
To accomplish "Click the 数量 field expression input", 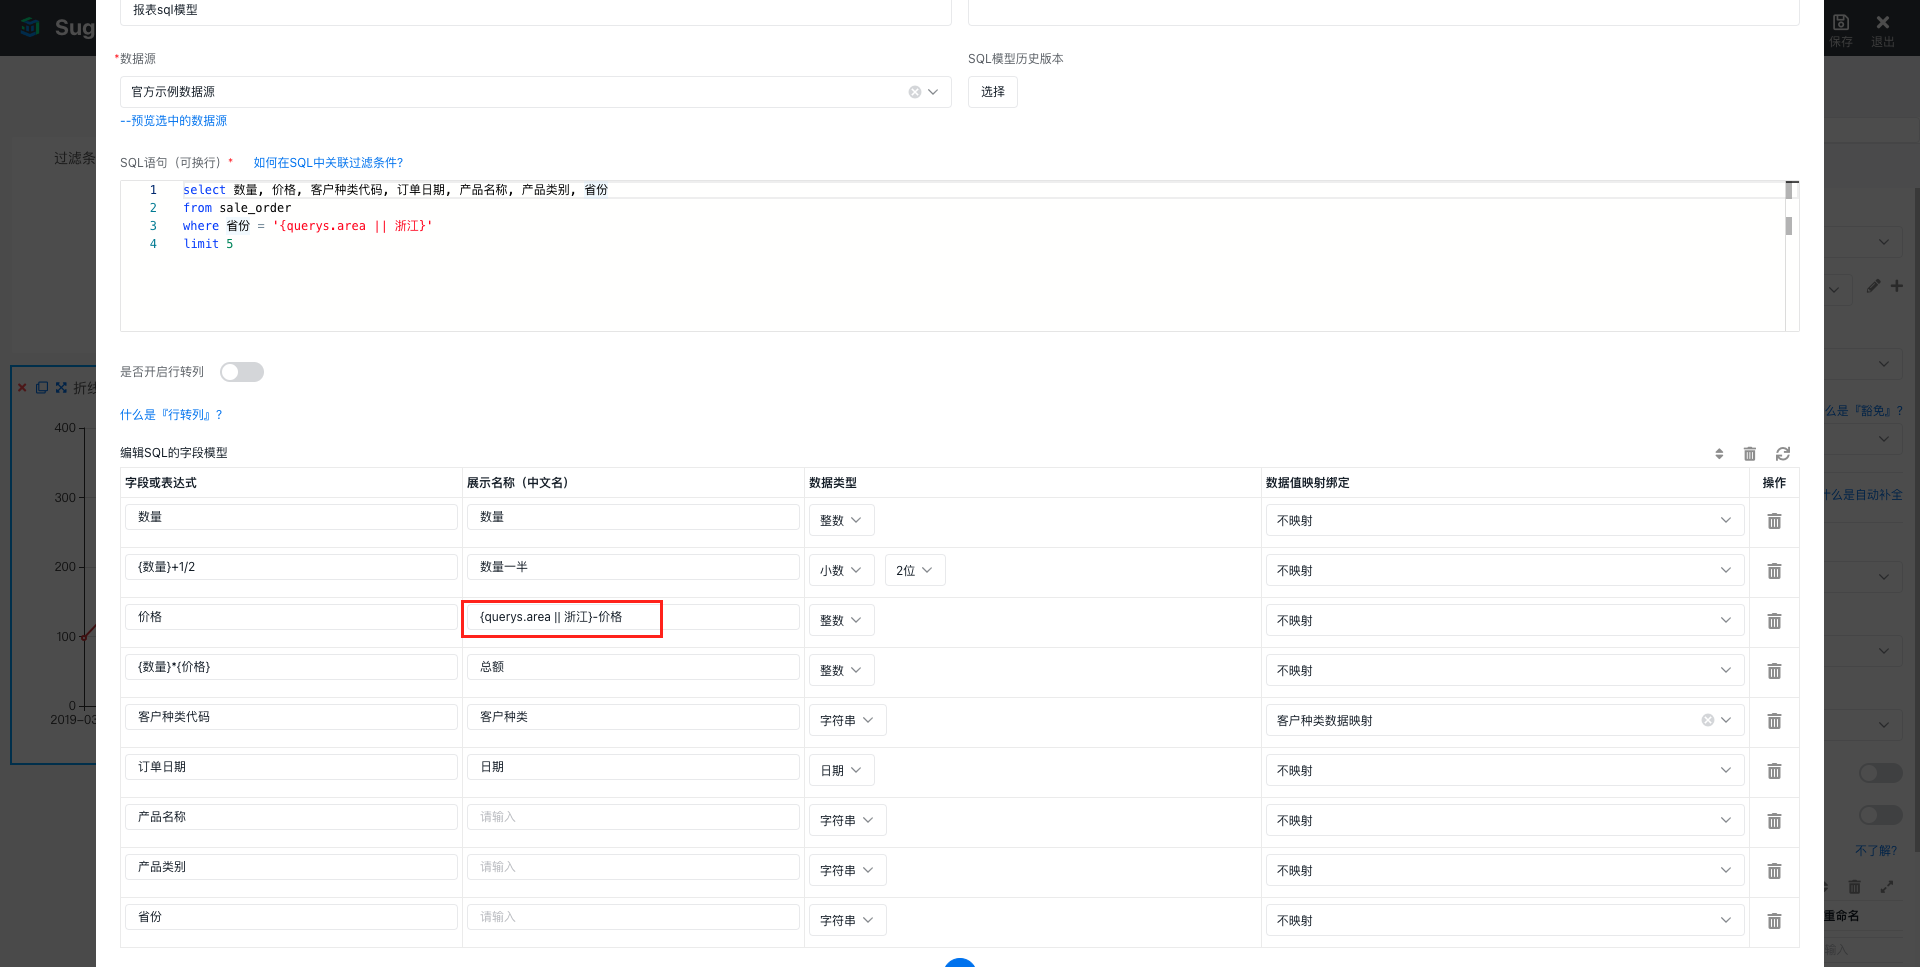I will click(x=291, y=517).
